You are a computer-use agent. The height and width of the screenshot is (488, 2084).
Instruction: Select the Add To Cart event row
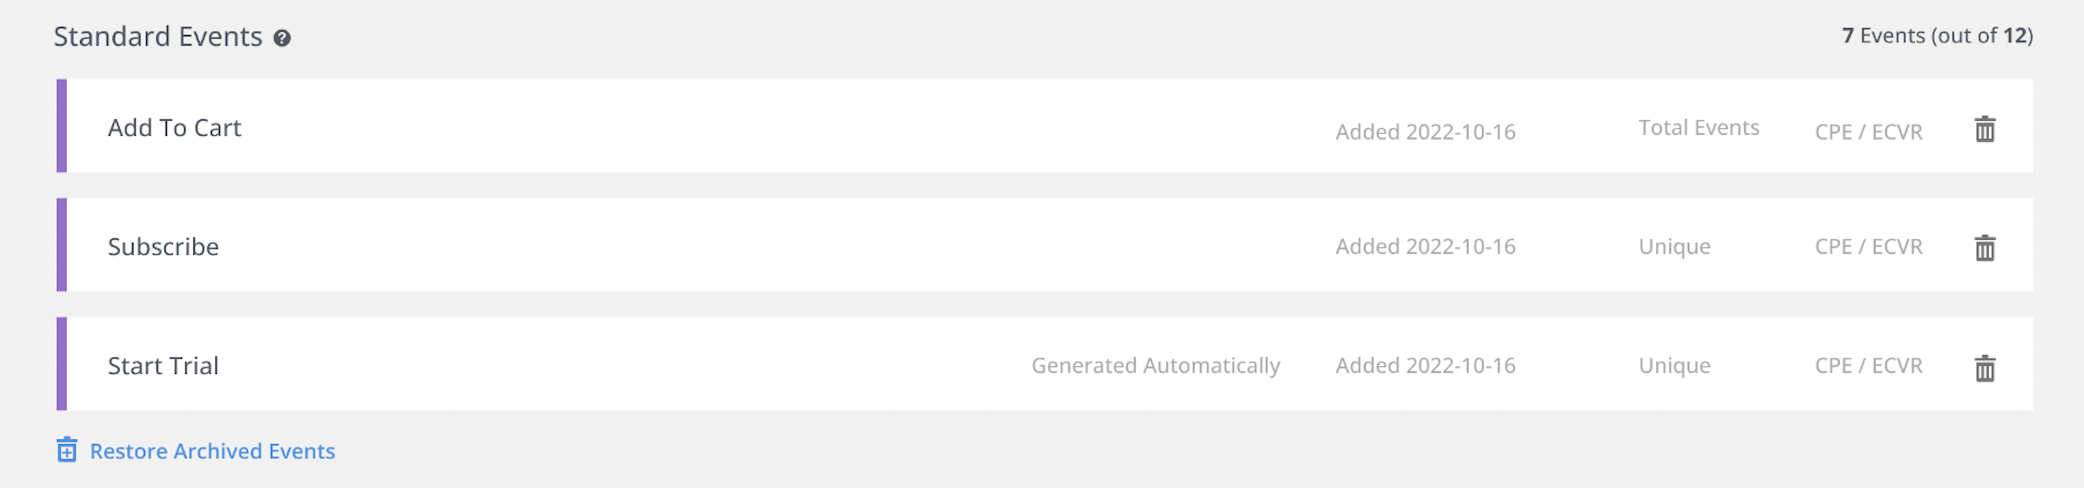(x=175, y=128)
